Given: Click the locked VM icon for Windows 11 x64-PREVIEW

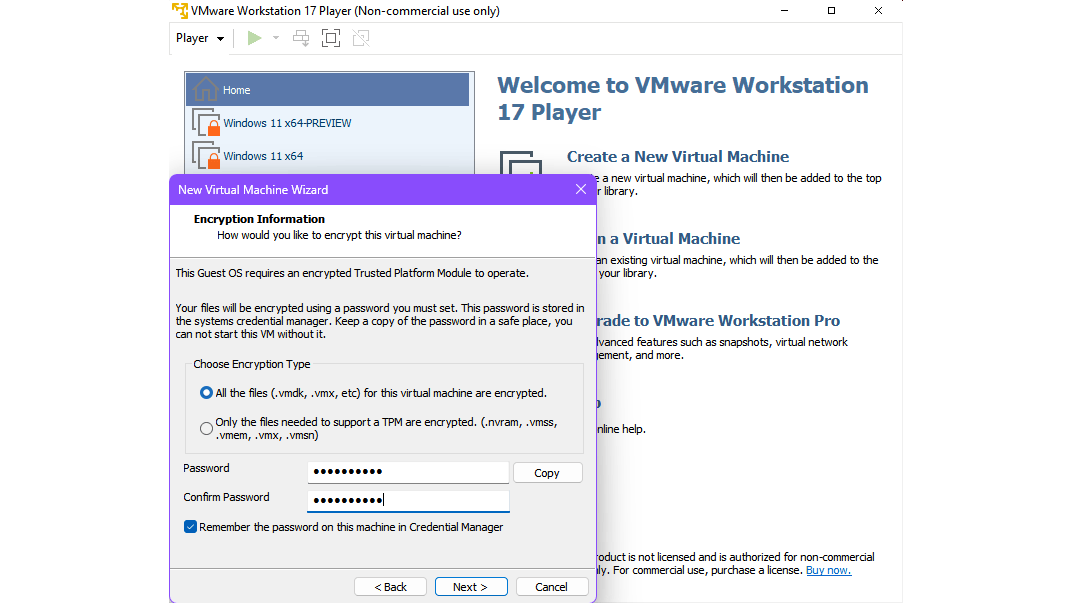Looking at the screenshot, I should 206,123.
